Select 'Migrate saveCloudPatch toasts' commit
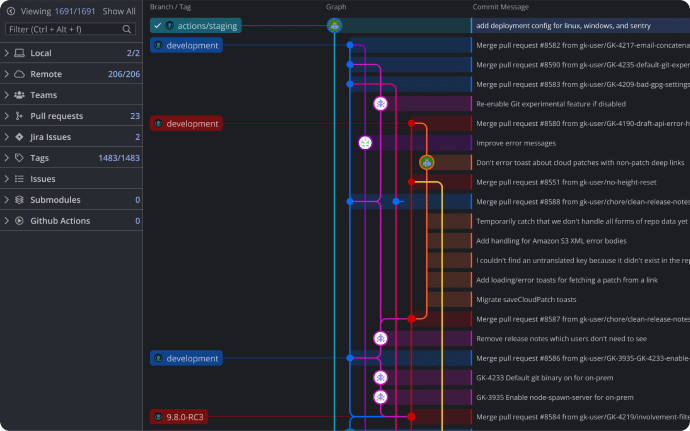The image size is (690, 431). [526, 300]
